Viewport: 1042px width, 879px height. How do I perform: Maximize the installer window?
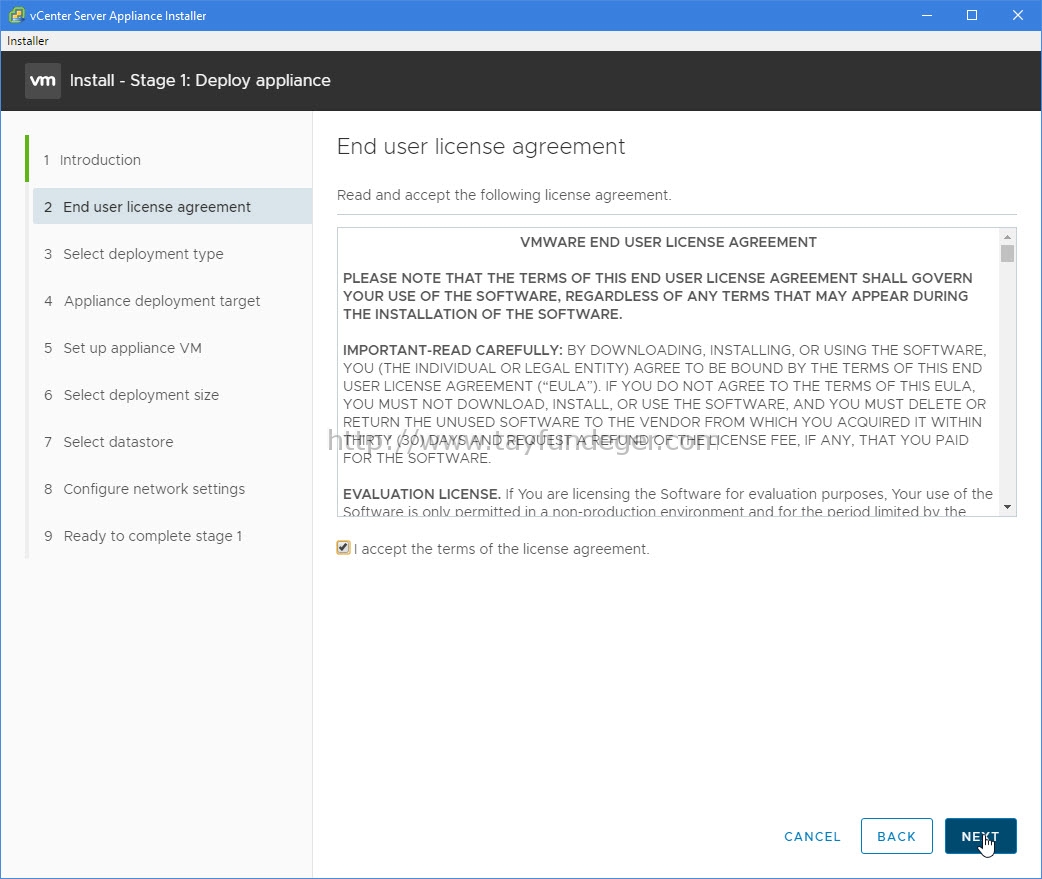click(x=972, y=15)
